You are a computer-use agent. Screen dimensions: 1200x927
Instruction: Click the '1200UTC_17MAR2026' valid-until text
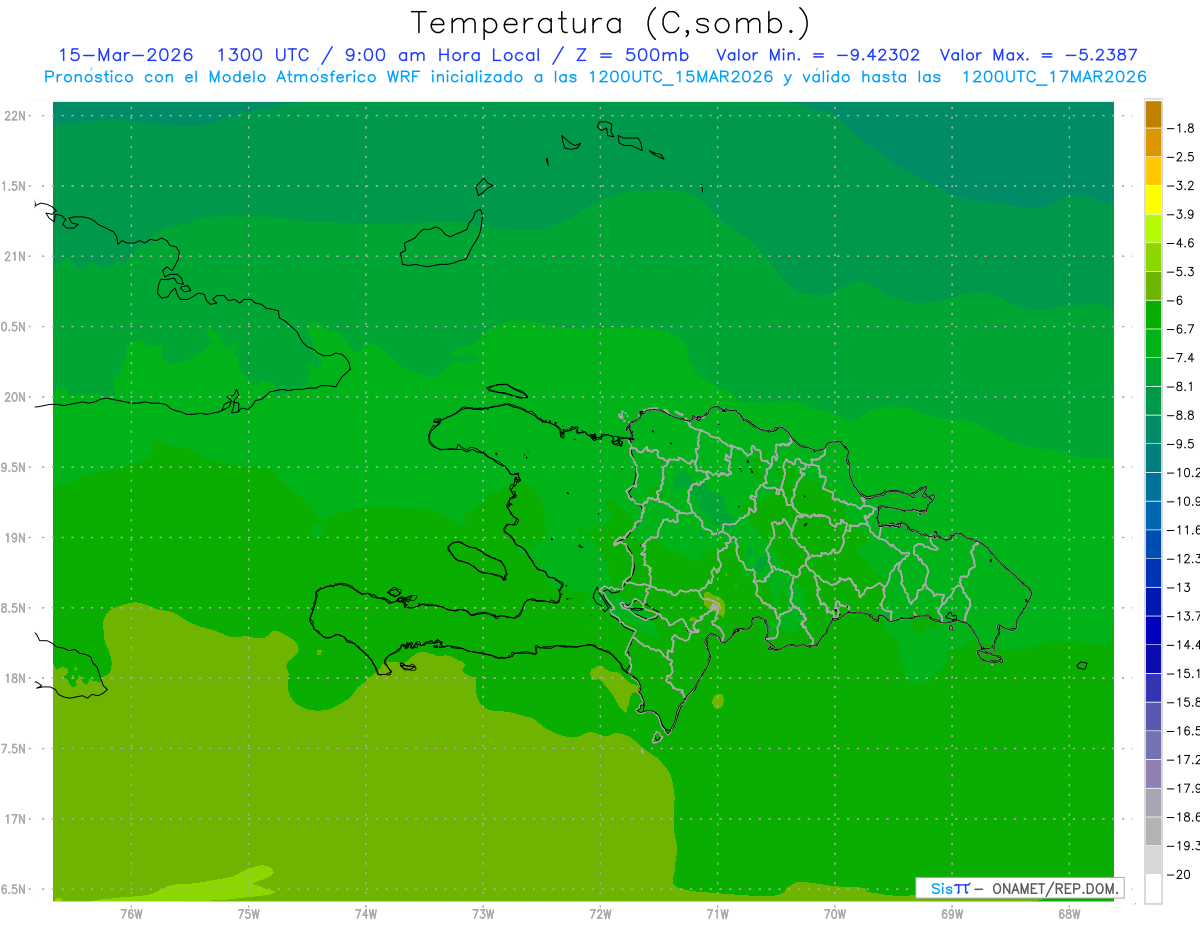point(1053,77)
